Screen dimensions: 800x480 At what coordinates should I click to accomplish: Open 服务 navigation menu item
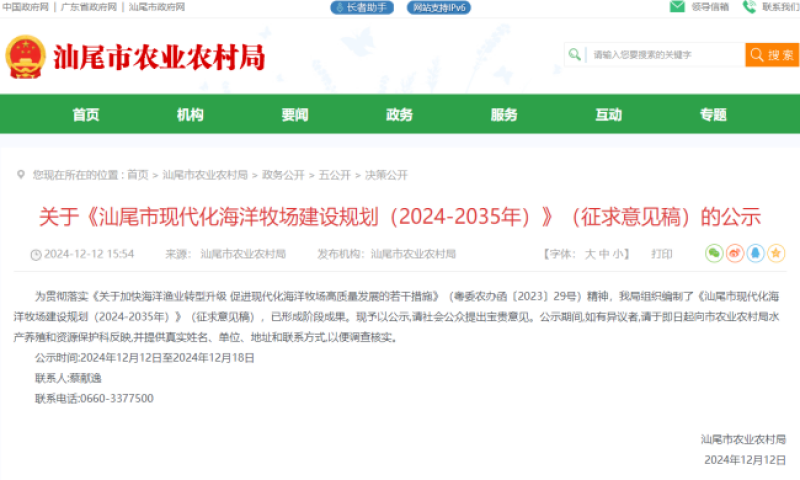(504, 114)
